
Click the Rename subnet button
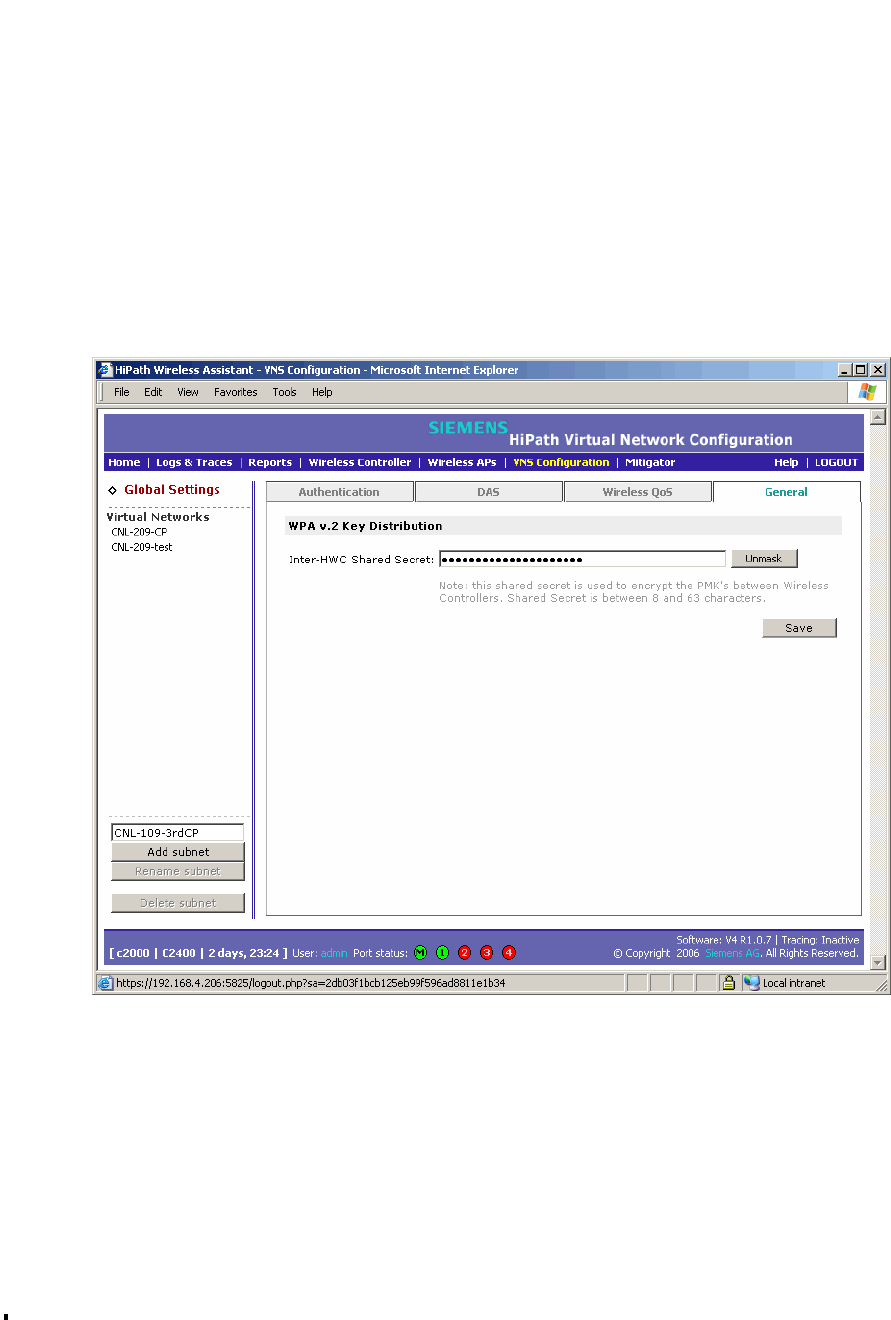tap(178, 872)
